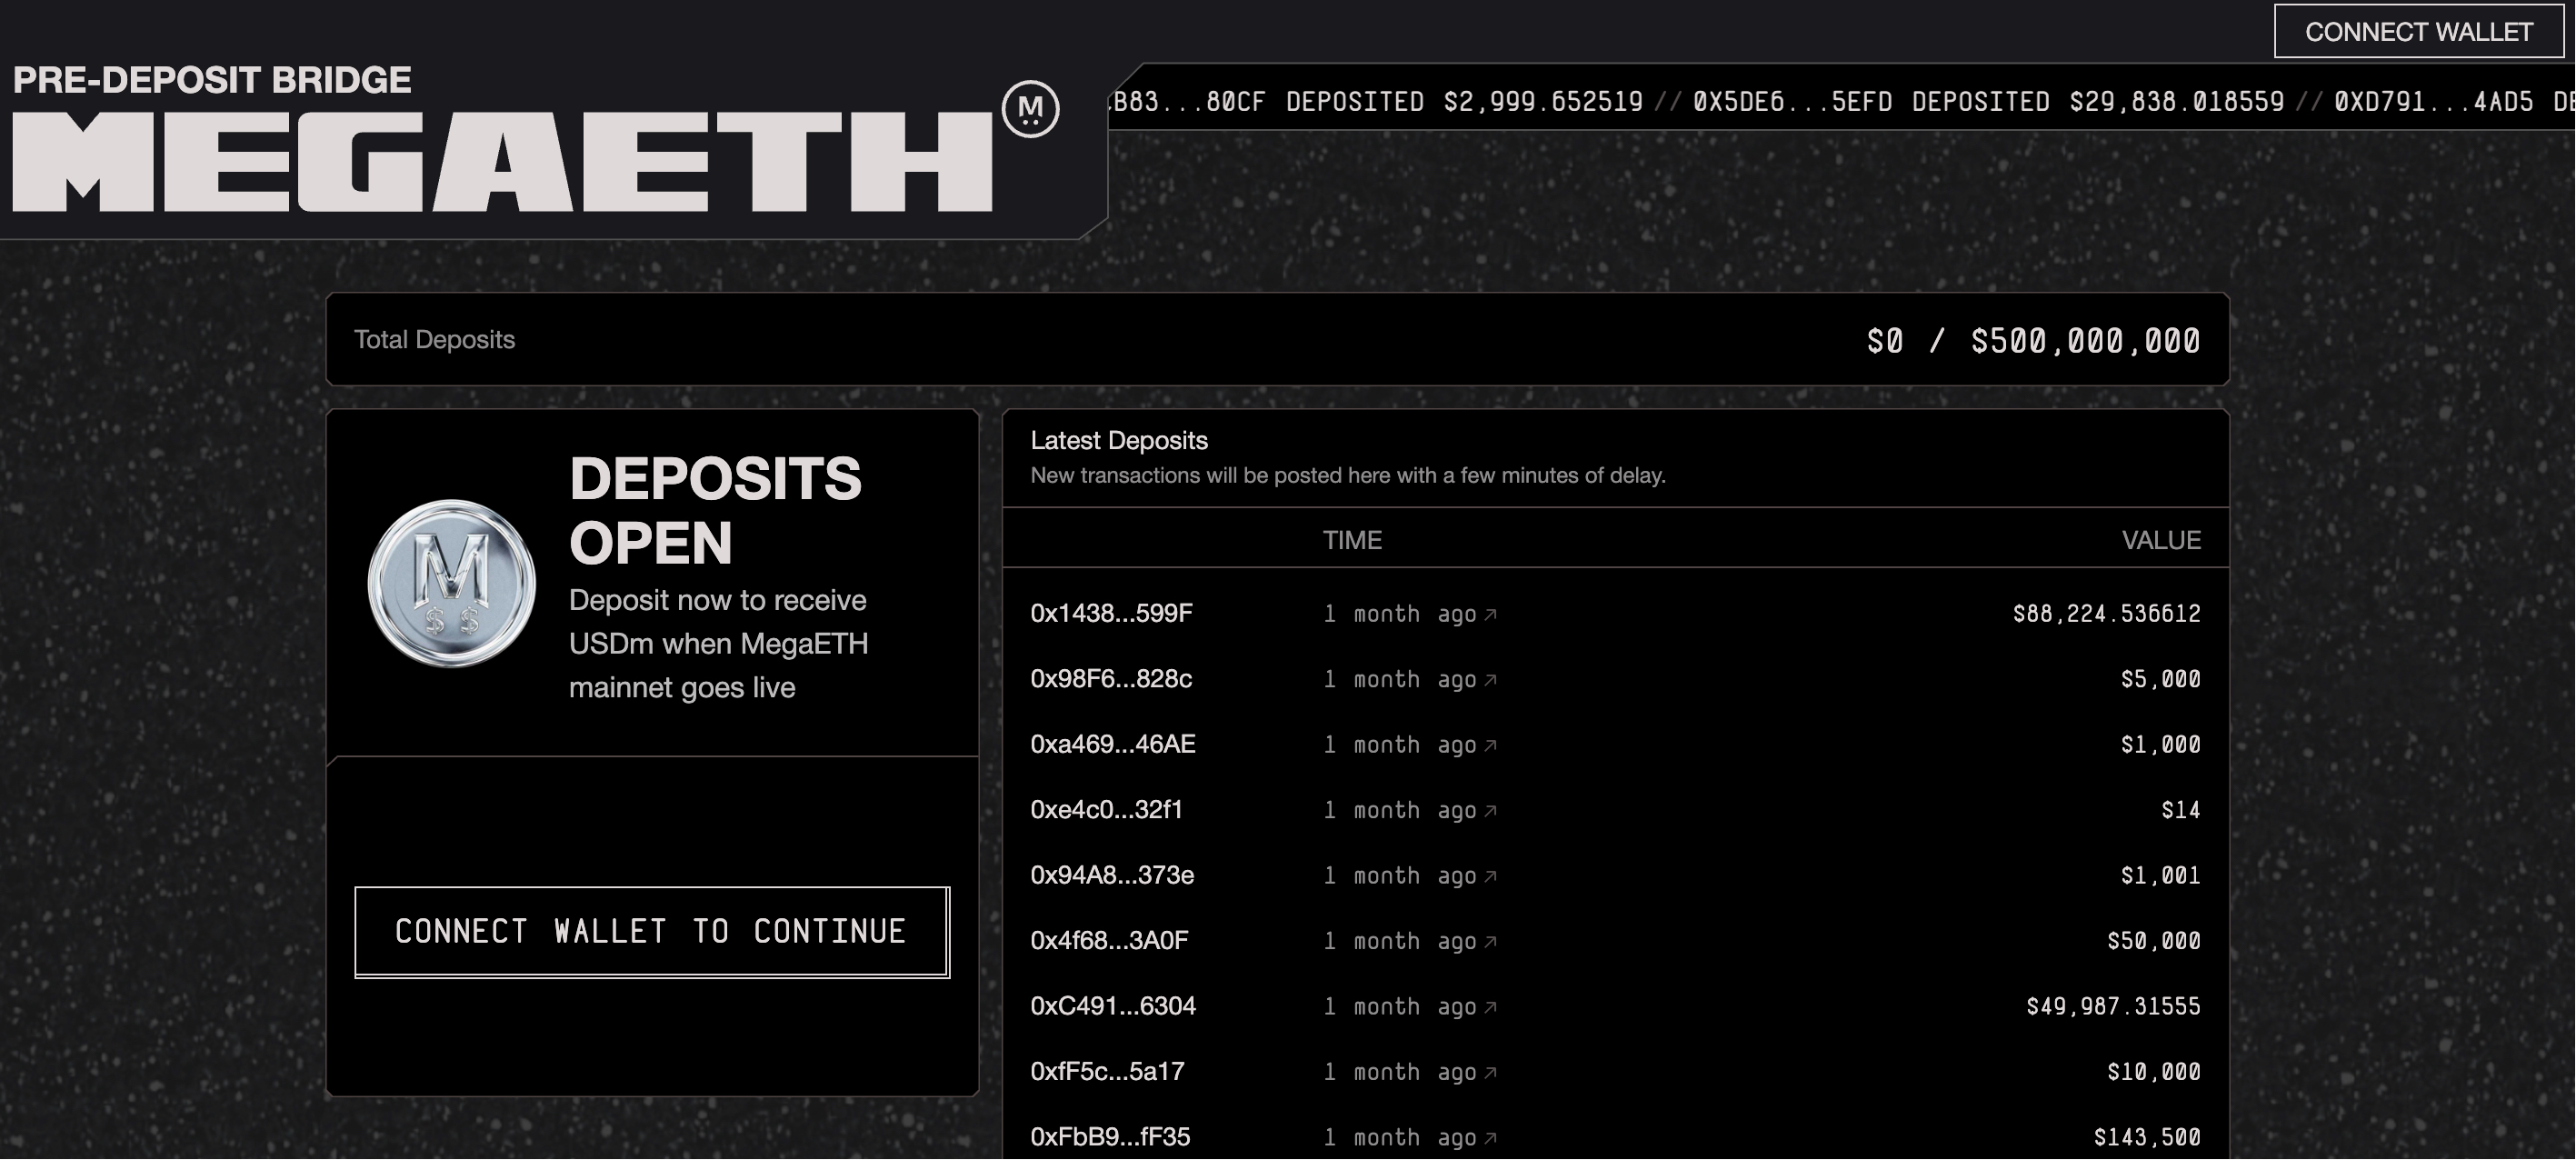Open external link arrow for 0xC491...6304 deposit
2576x1160 pixels.
click(1490, 1007)
